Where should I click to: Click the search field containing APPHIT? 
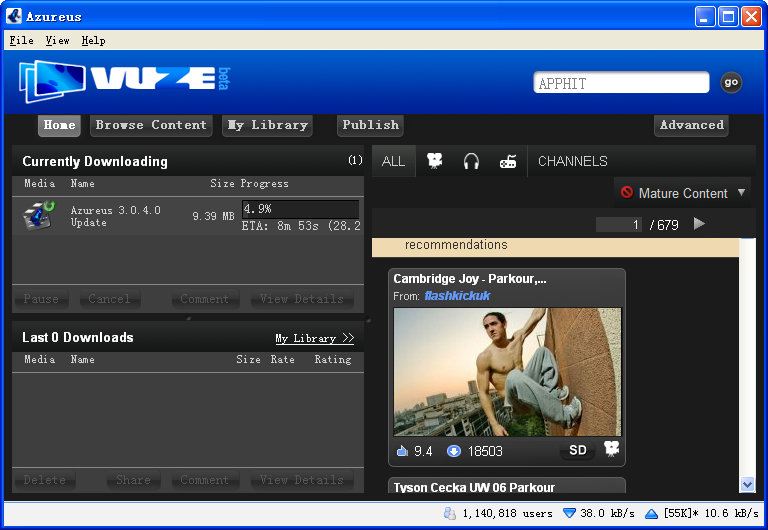pyautogui.click(x=621, y=83)
